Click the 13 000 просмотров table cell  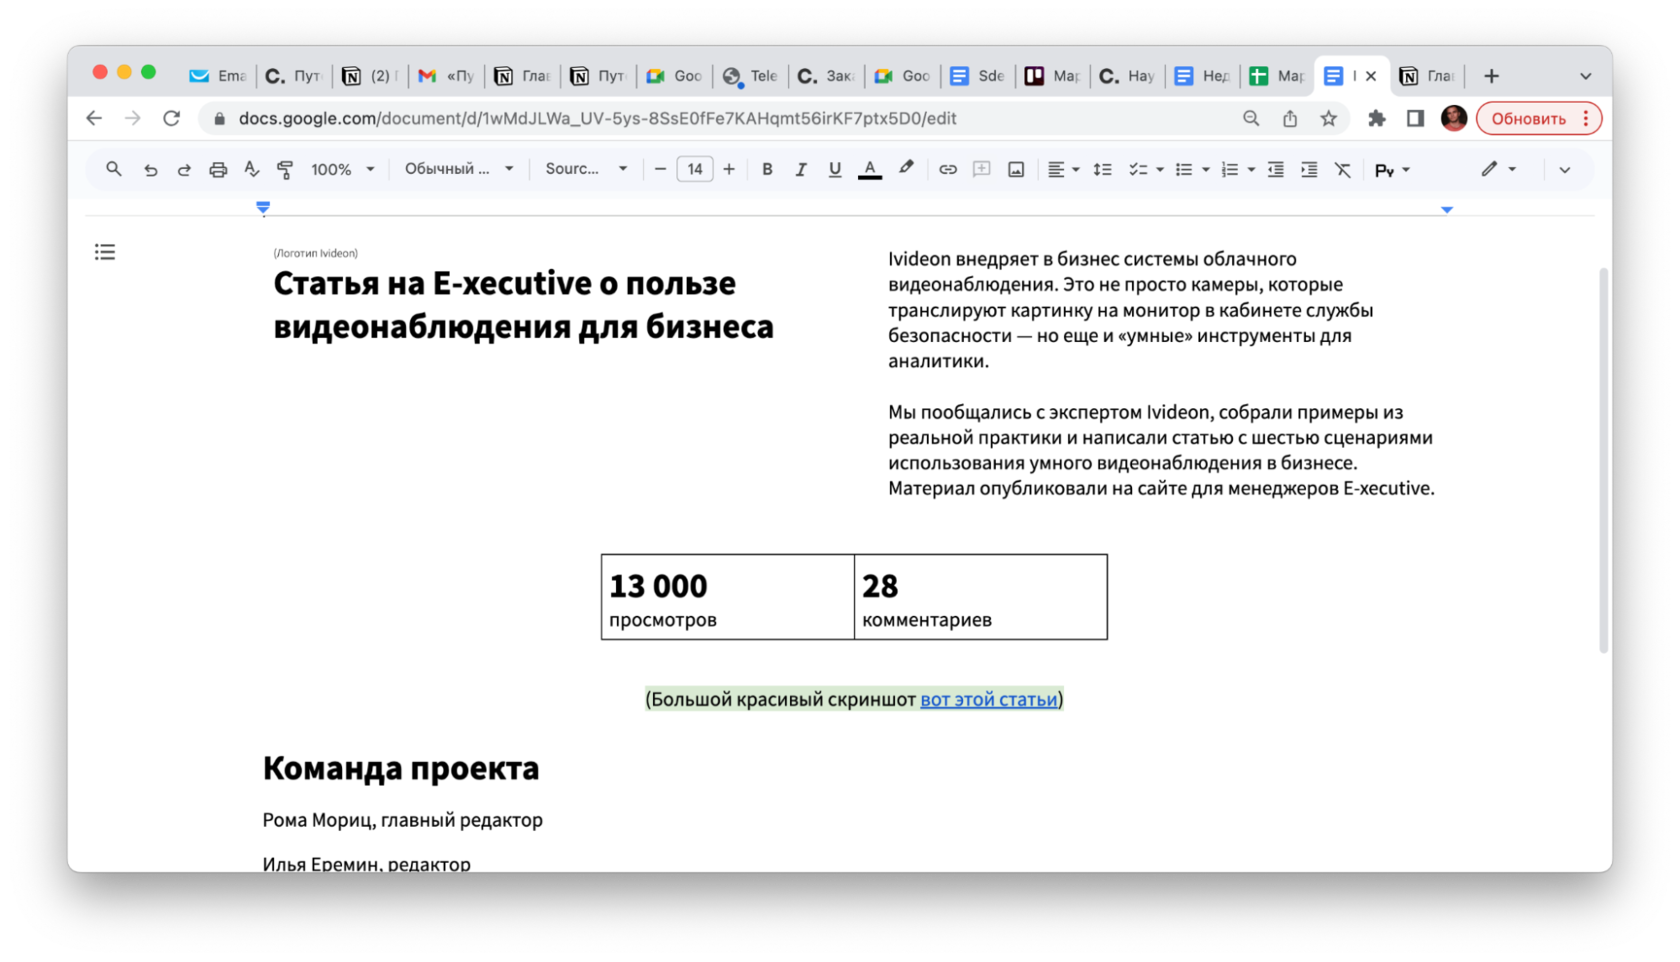(x=728, y=597)
